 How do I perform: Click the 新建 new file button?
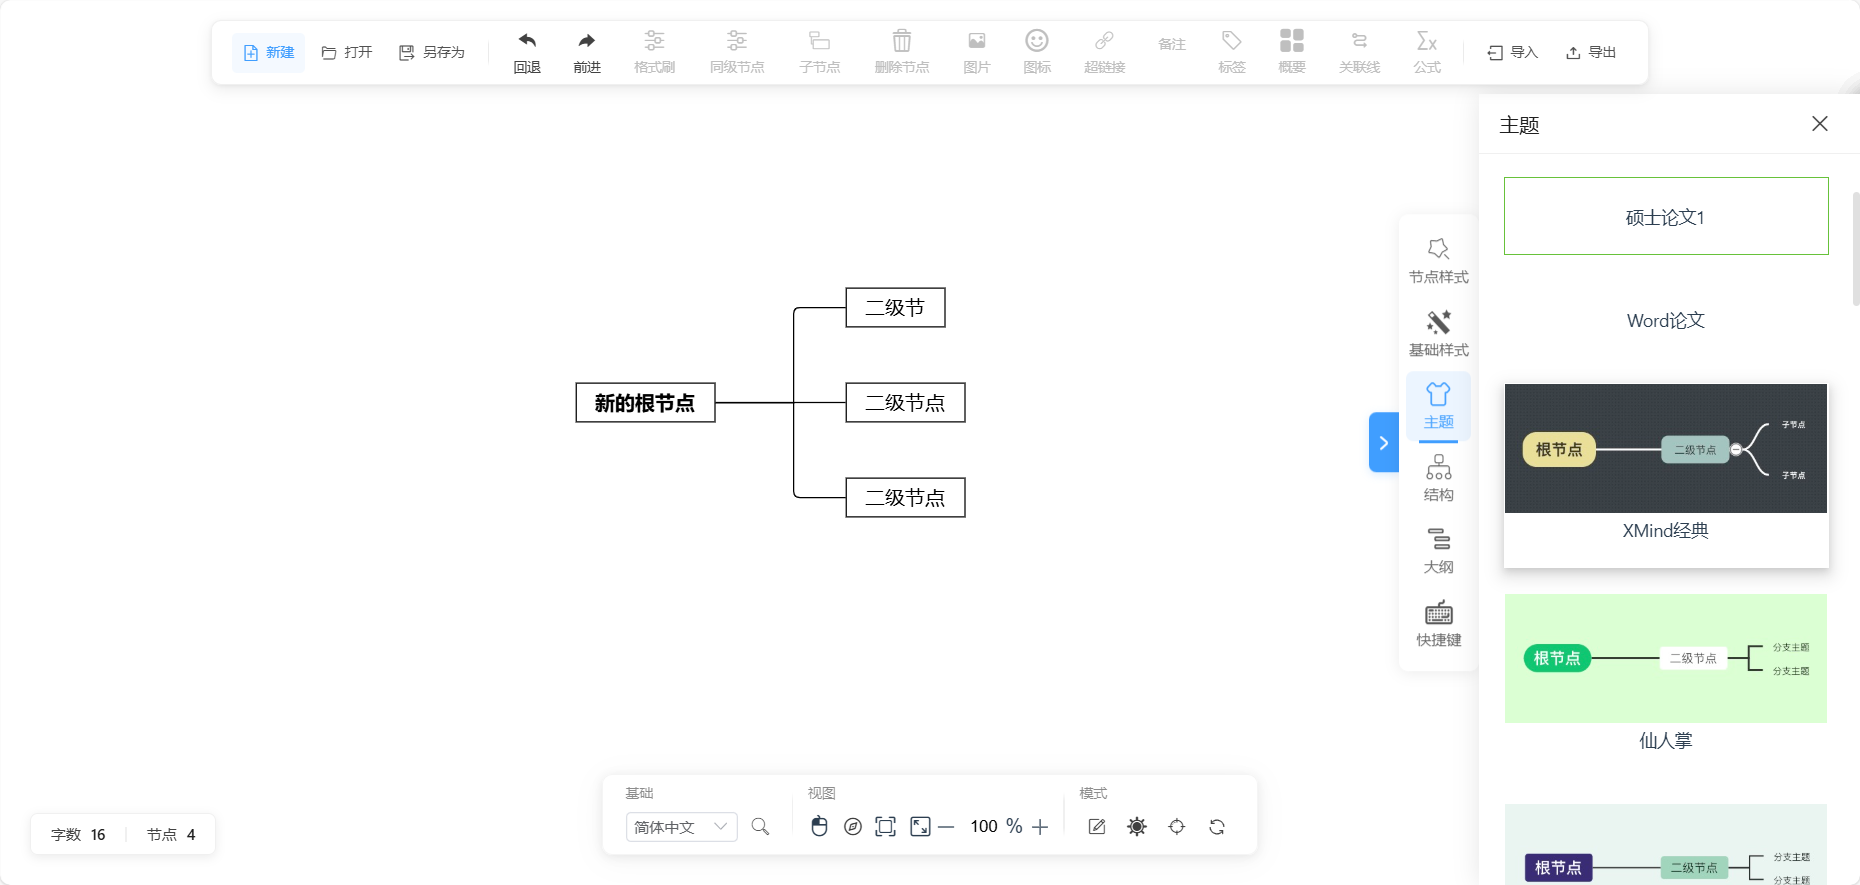click(269, 52)
